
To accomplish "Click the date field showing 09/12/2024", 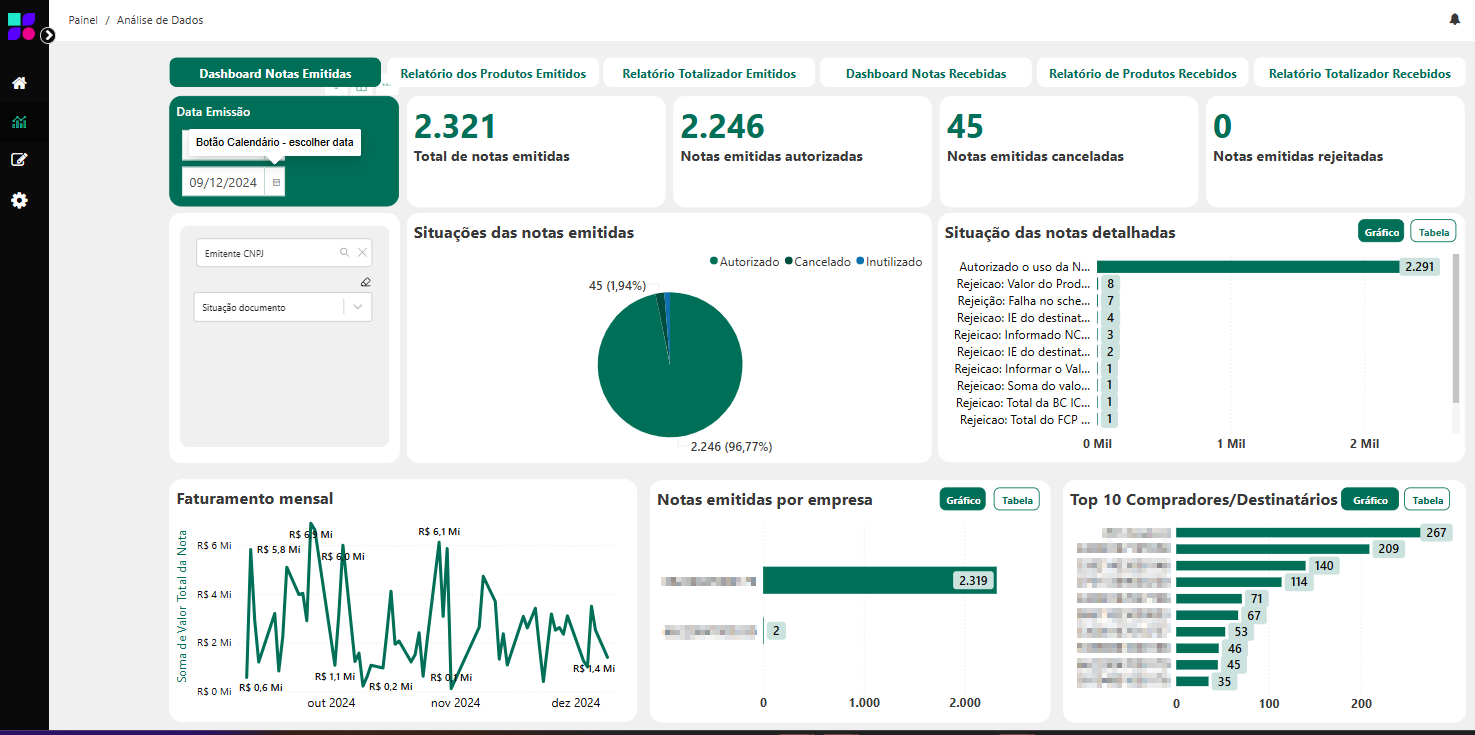I will (225, 183).
